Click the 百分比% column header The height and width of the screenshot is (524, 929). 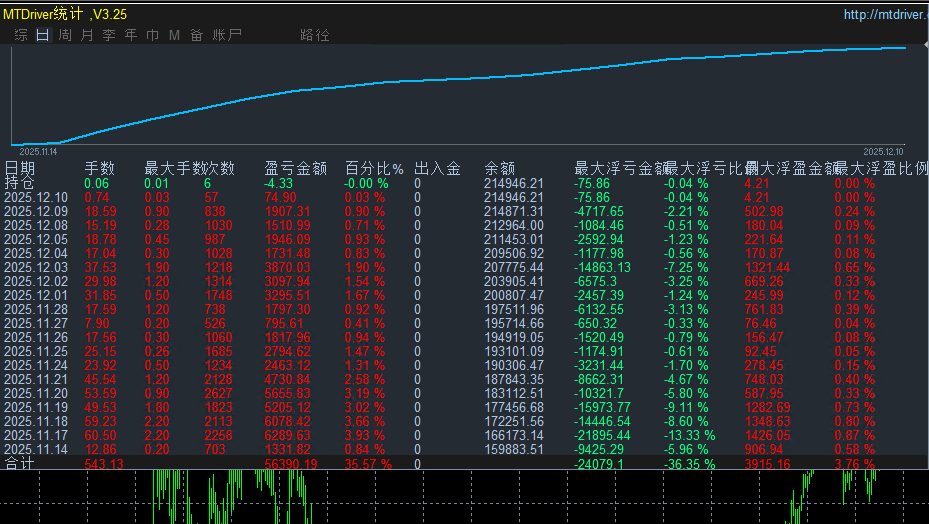coord(374,168)
